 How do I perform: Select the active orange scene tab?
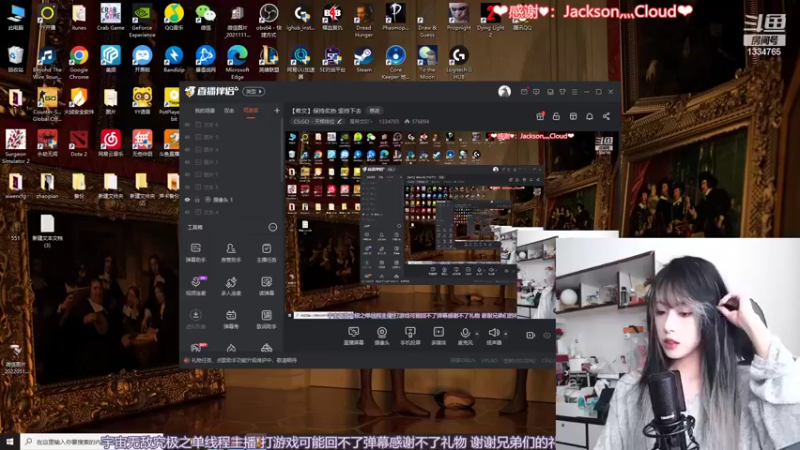click(251, 110)
